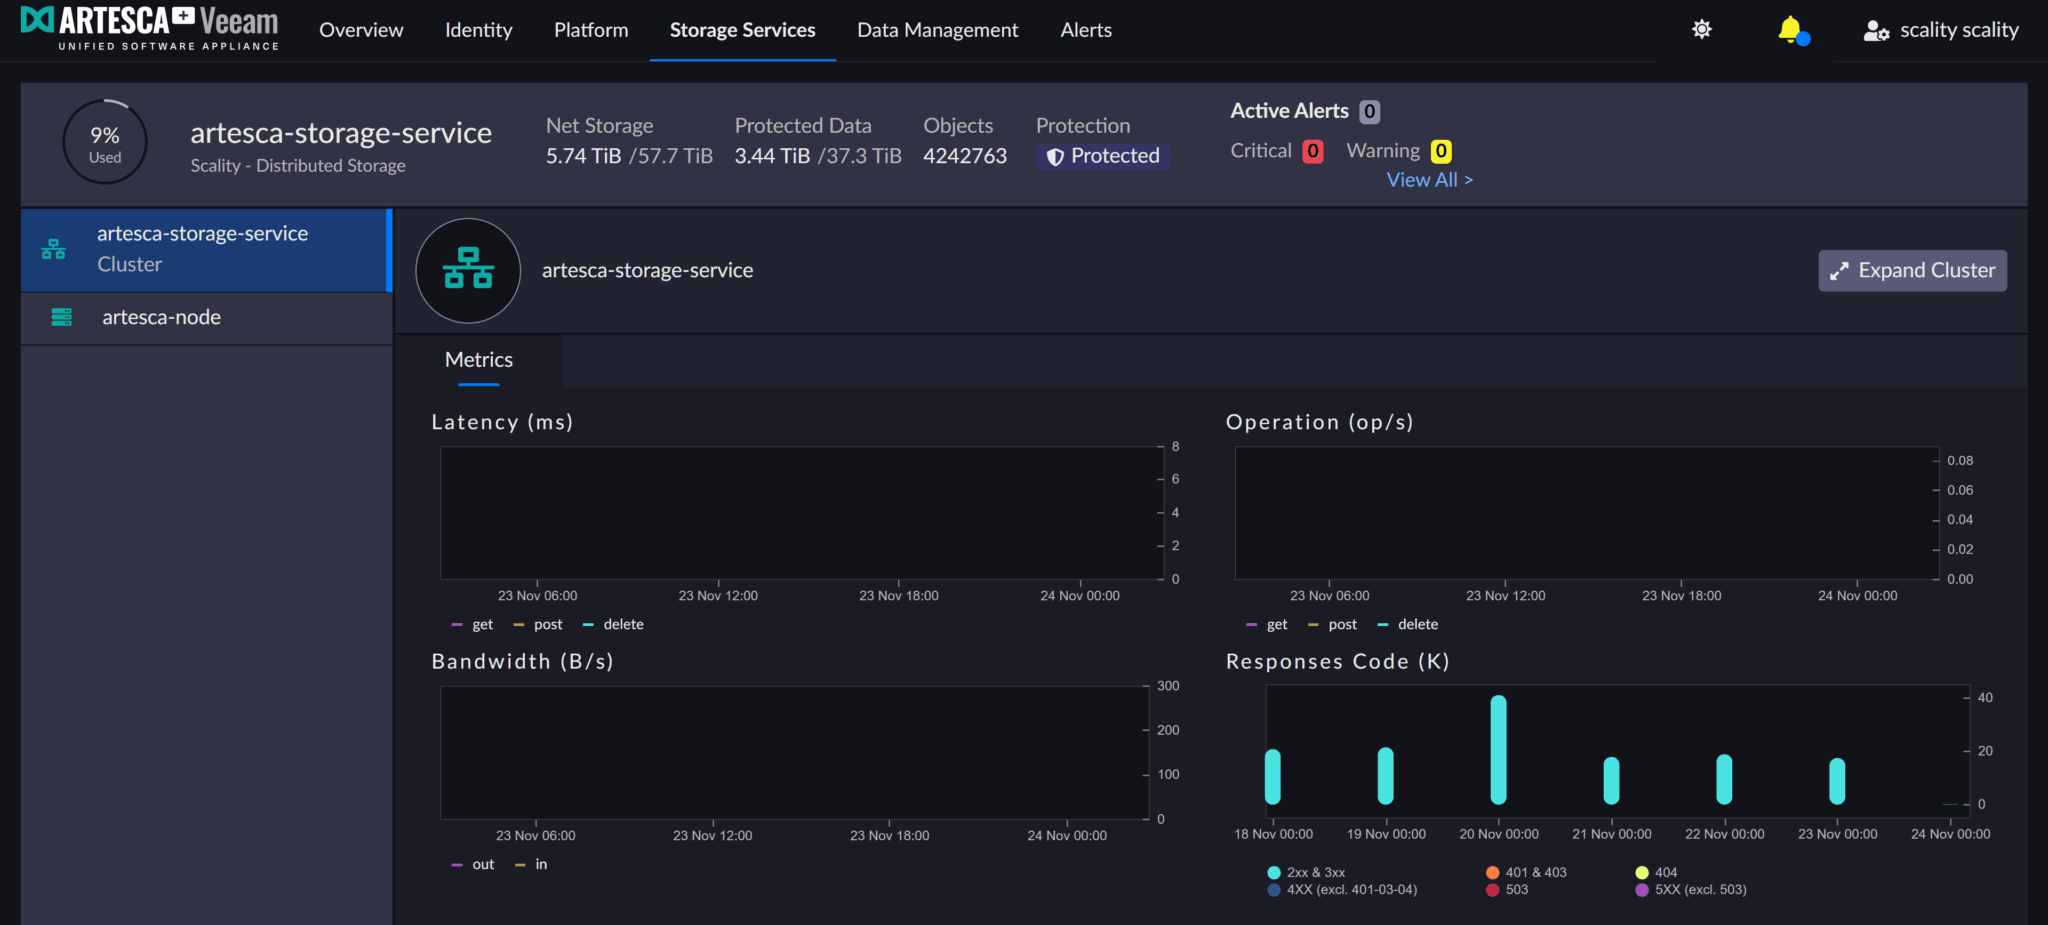Image resolution: width=2048 pixels, height=925 pixels.
Task: Toggle the get series in Latency legend
Action: [481, 624]
